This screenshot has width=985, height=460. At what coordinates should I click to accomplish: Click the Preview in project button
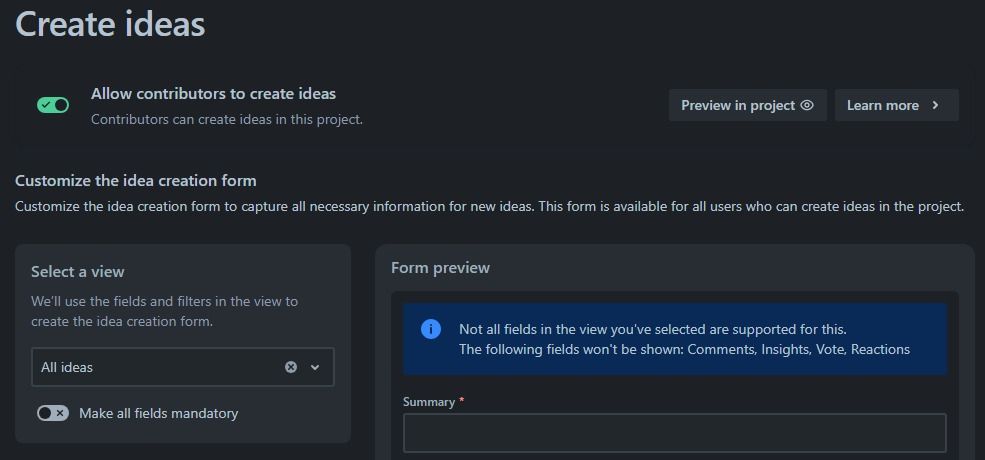point(748,105)
